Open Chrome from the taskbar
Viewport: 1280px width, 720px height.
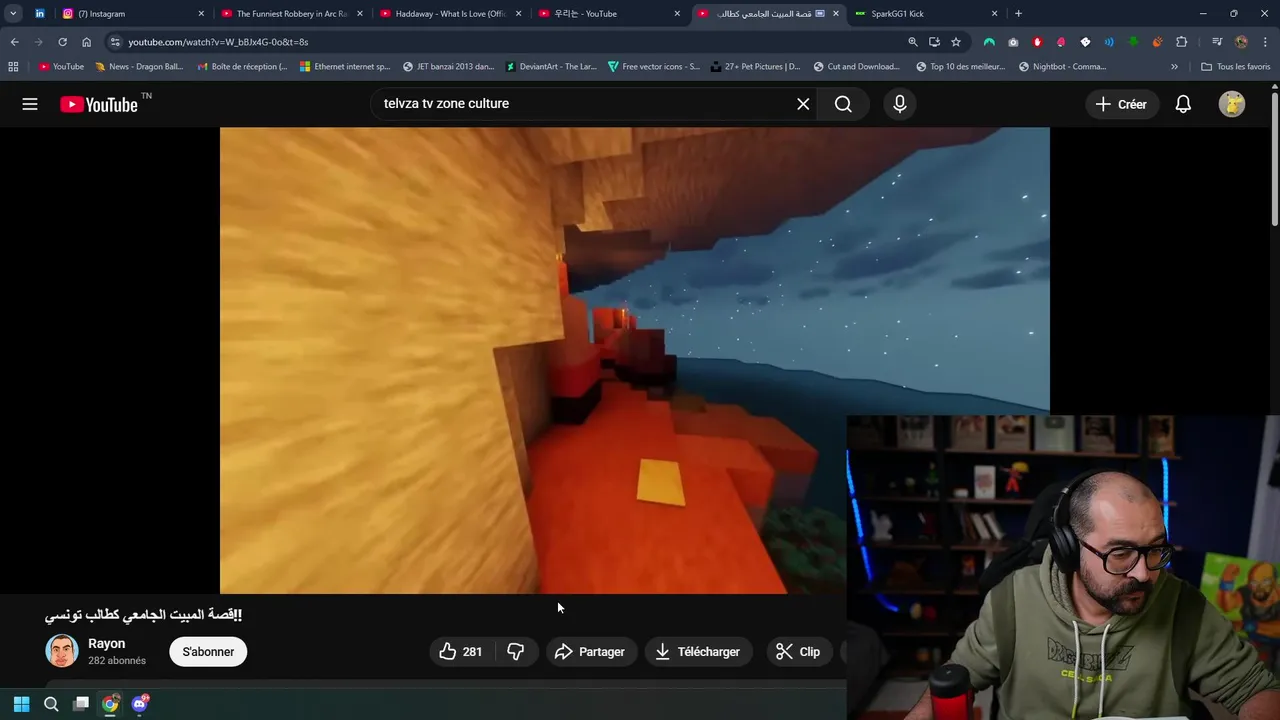110,704
